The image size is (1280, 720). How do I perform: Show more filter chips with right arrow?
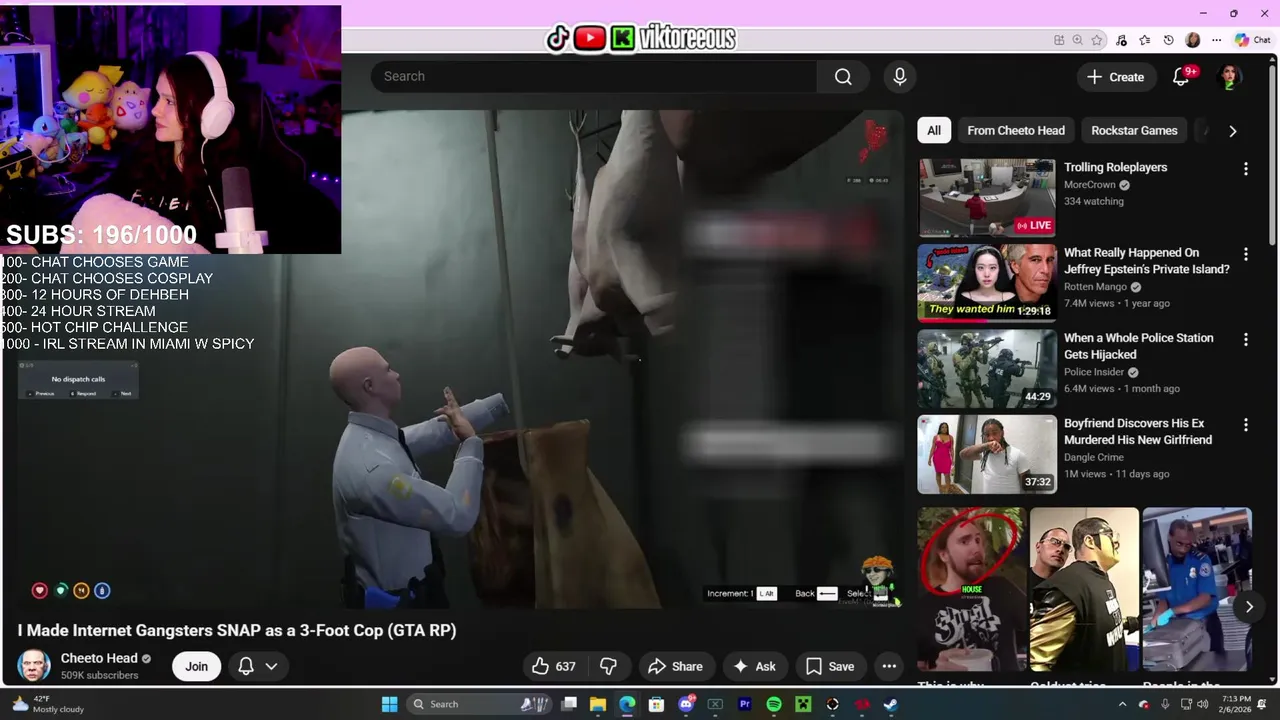tap(1232, 131)
